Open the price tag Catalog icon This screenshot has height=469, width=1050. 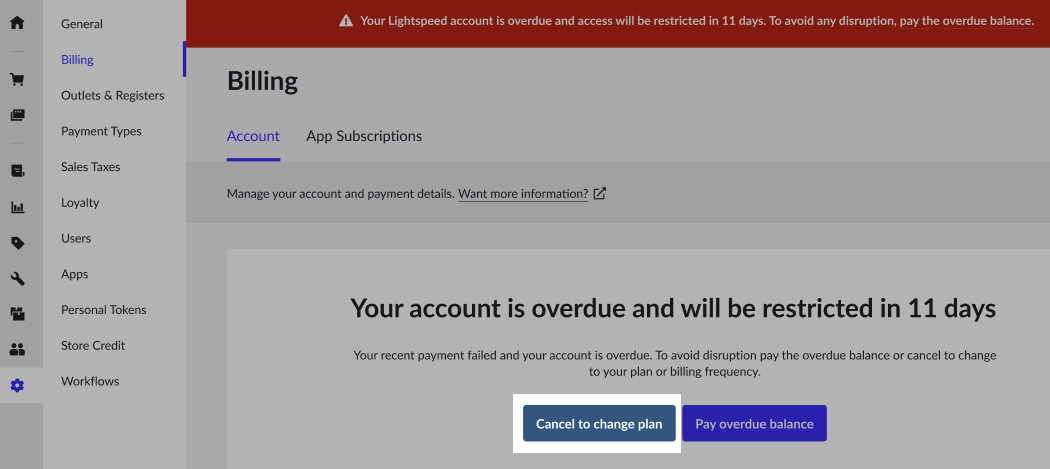(17, 243)
